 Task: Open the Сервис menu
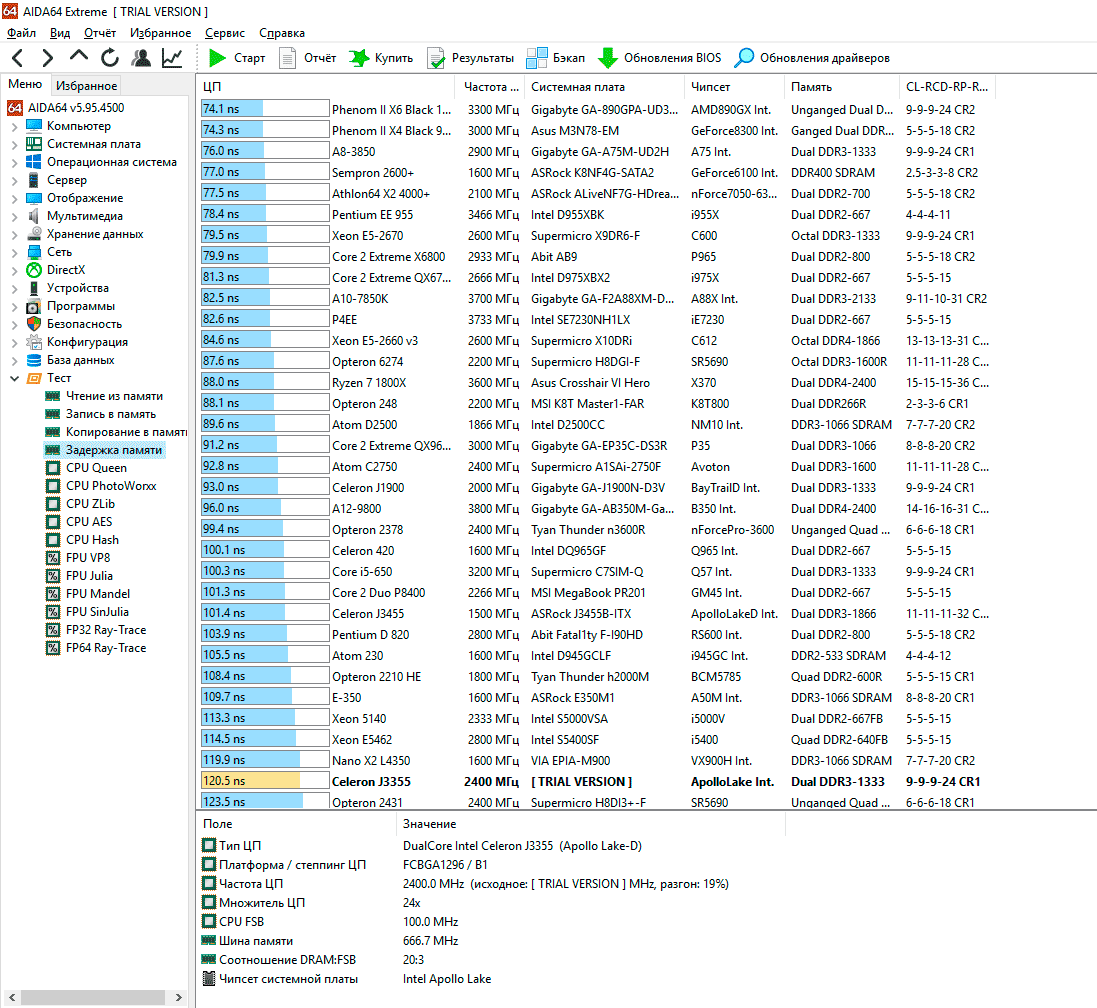(x=224, y=33)
